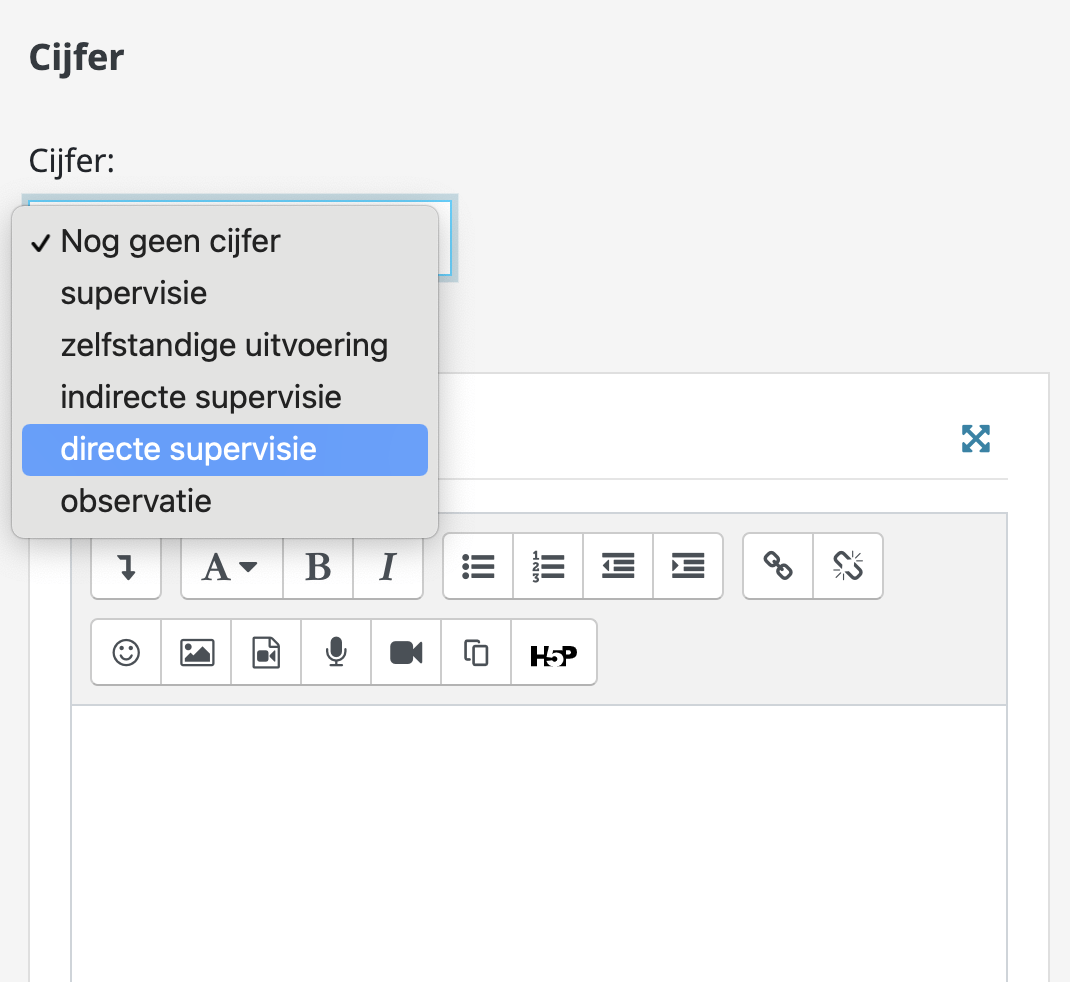Choose highlighted 'directe supervisie' option
The height and width of the screenshot is (982, 1070).
[x=225, y=450]
